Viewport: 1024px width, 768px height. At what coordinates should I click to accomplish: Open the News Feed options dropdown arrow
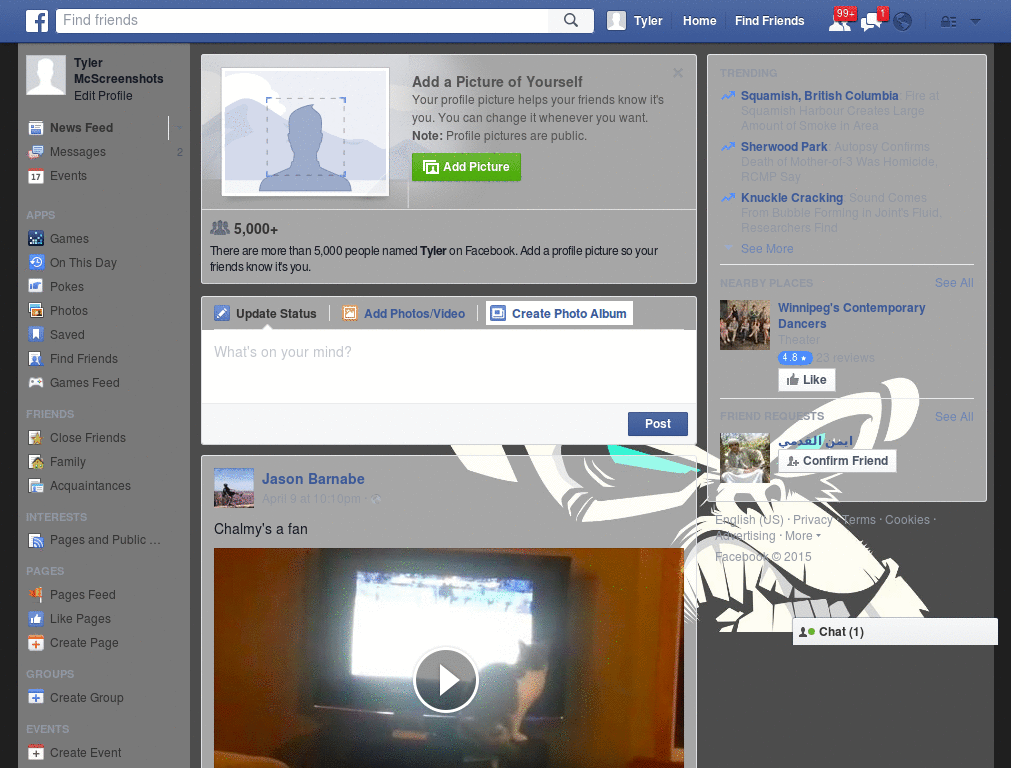pyautogui.click(x=179, y=127)
